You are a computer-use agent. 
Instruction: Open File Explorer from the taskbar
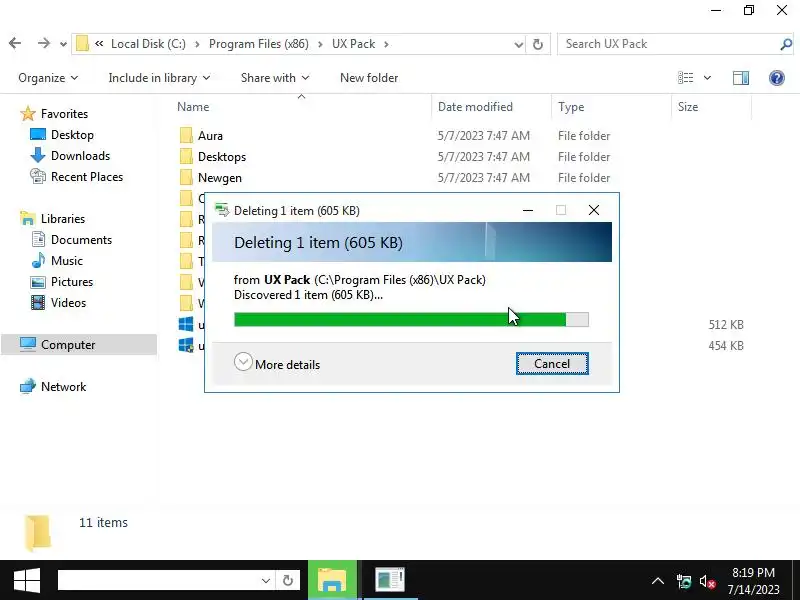(332, 580)
